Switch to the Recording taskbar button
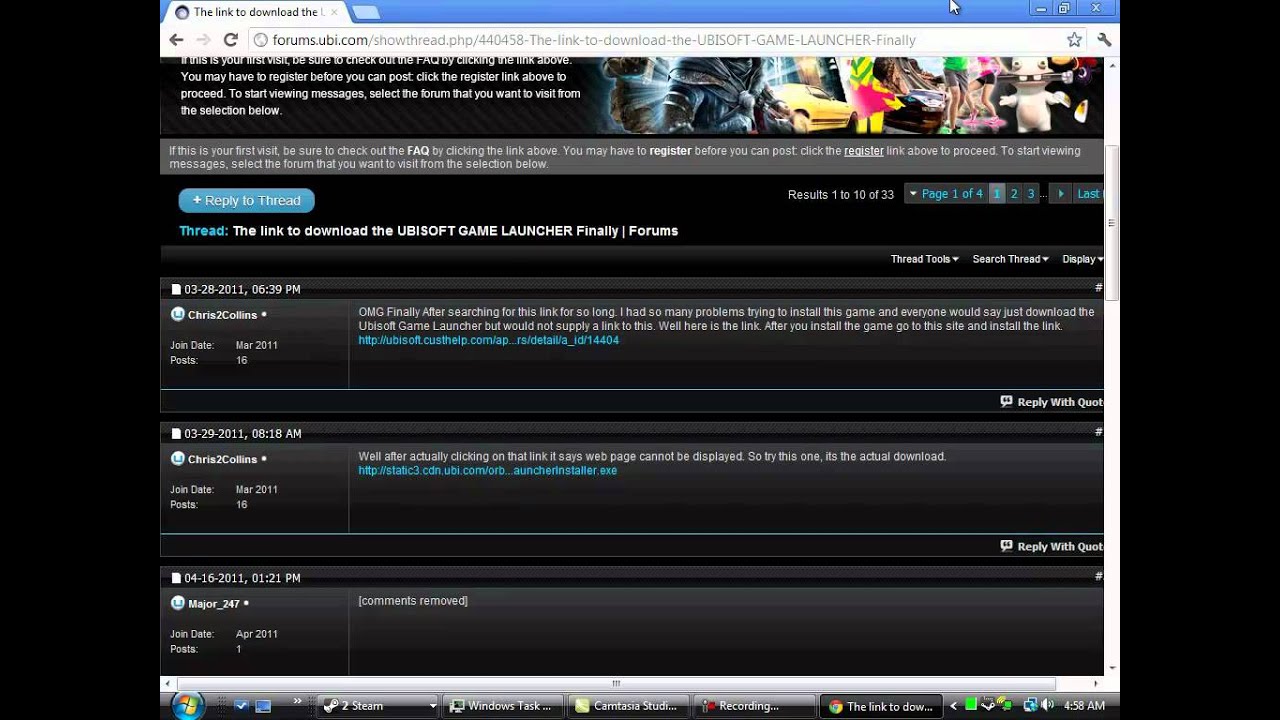1280x720 pixels. click(x=754, y=706)
